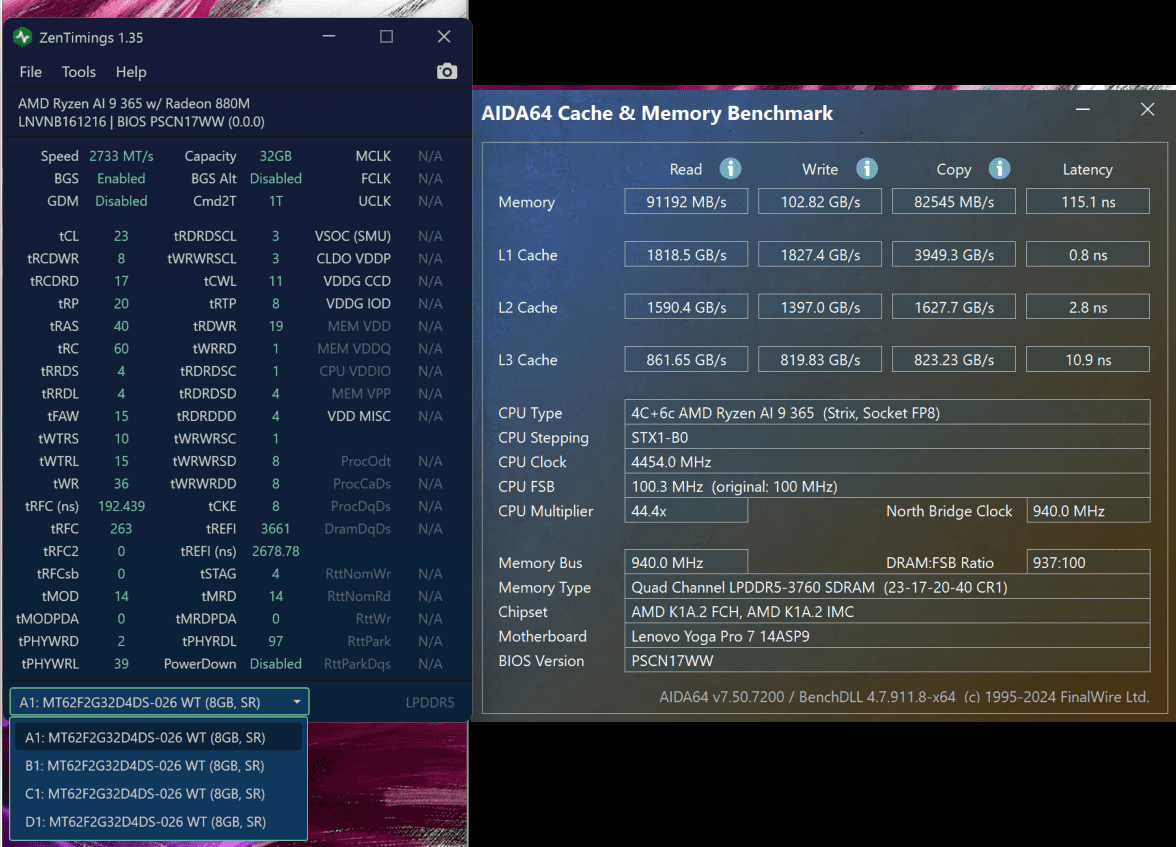The height and width of the screenshot is (847, 1176).
Task: Show info about the Copy benchmark column
Action: pyautogui.click(x=999, y=169)
